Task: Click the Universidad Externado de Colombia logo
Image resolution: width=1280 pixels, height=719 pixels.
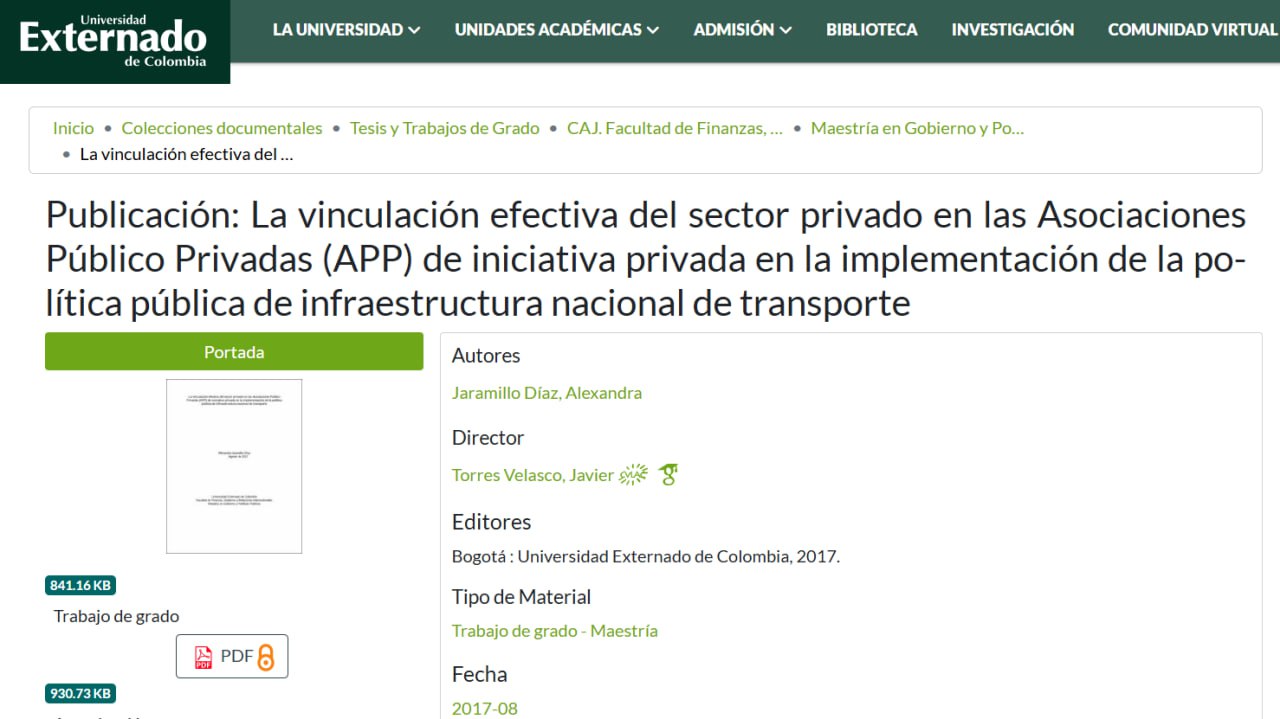Action: point(114,41)
